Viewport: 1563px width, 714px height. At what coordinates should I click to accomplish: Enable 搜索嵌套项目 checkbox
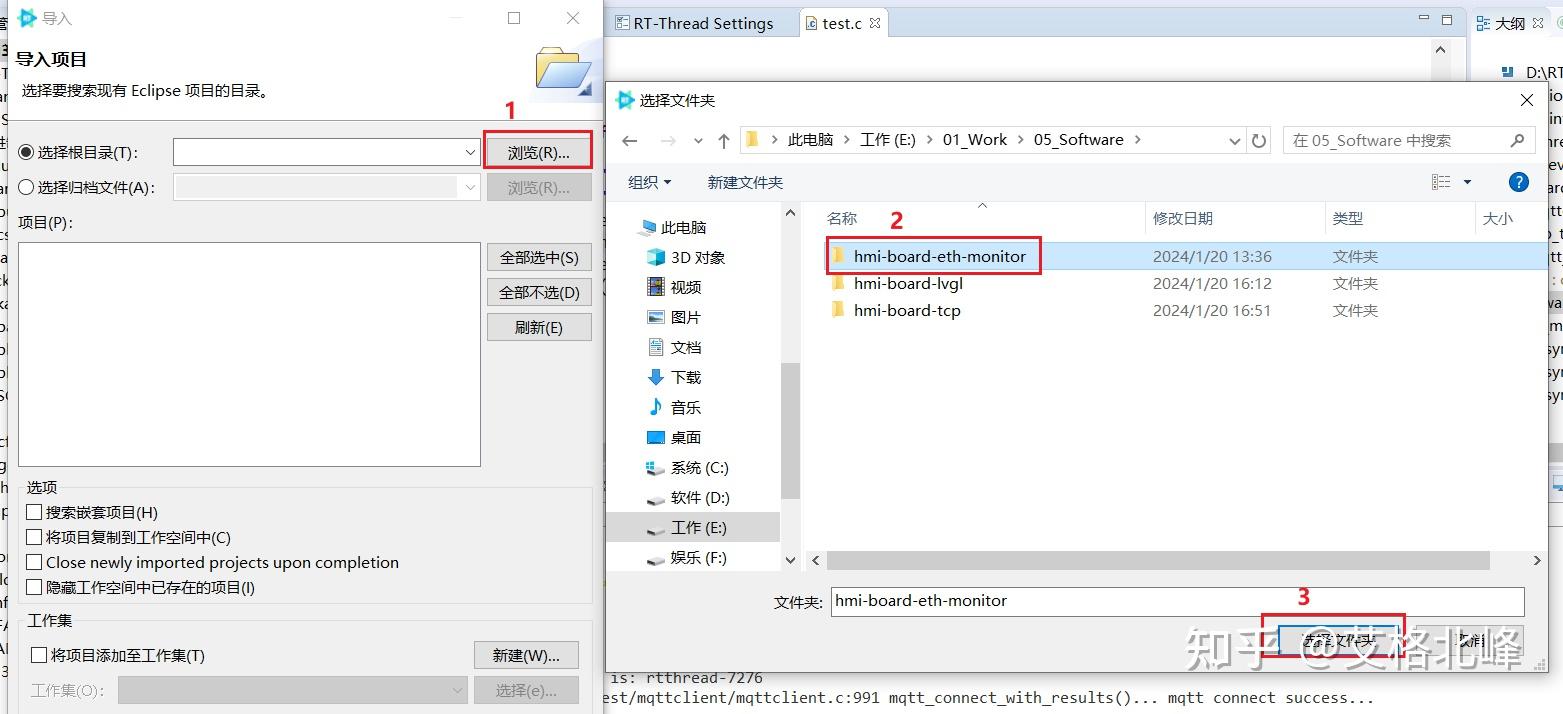[34, 512]
